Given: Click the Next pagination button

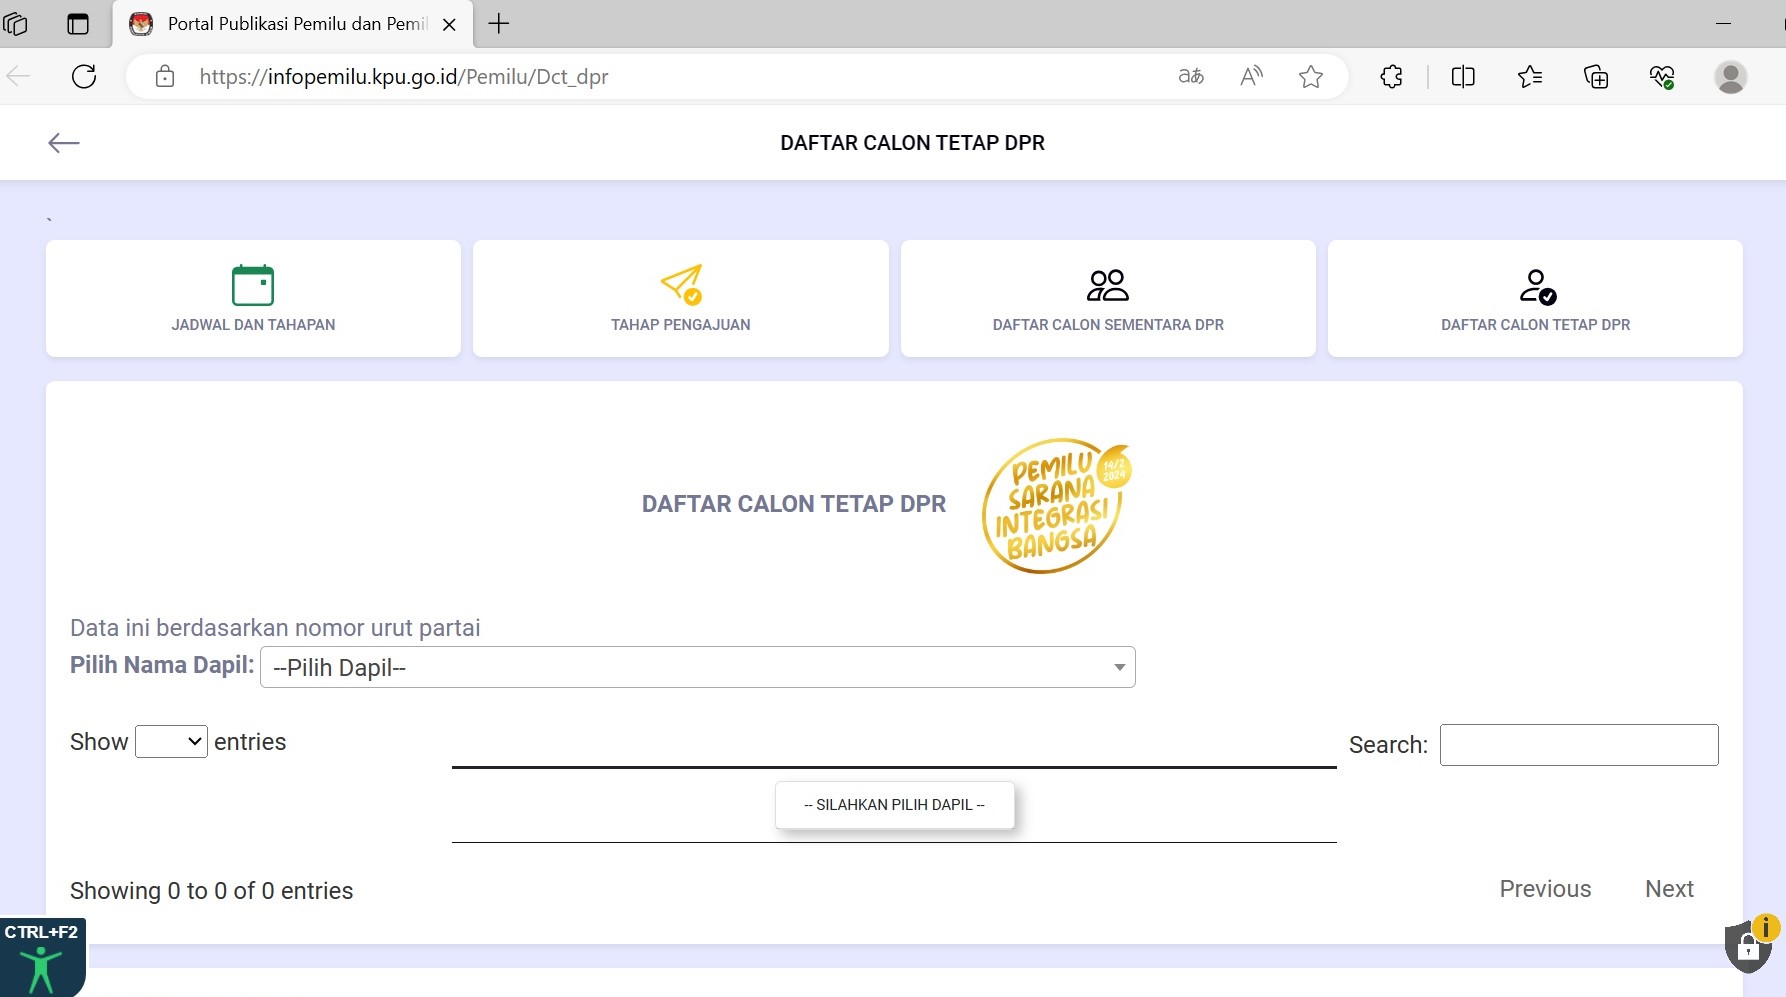Looking at the screenshot, I should pos(1668,889).
